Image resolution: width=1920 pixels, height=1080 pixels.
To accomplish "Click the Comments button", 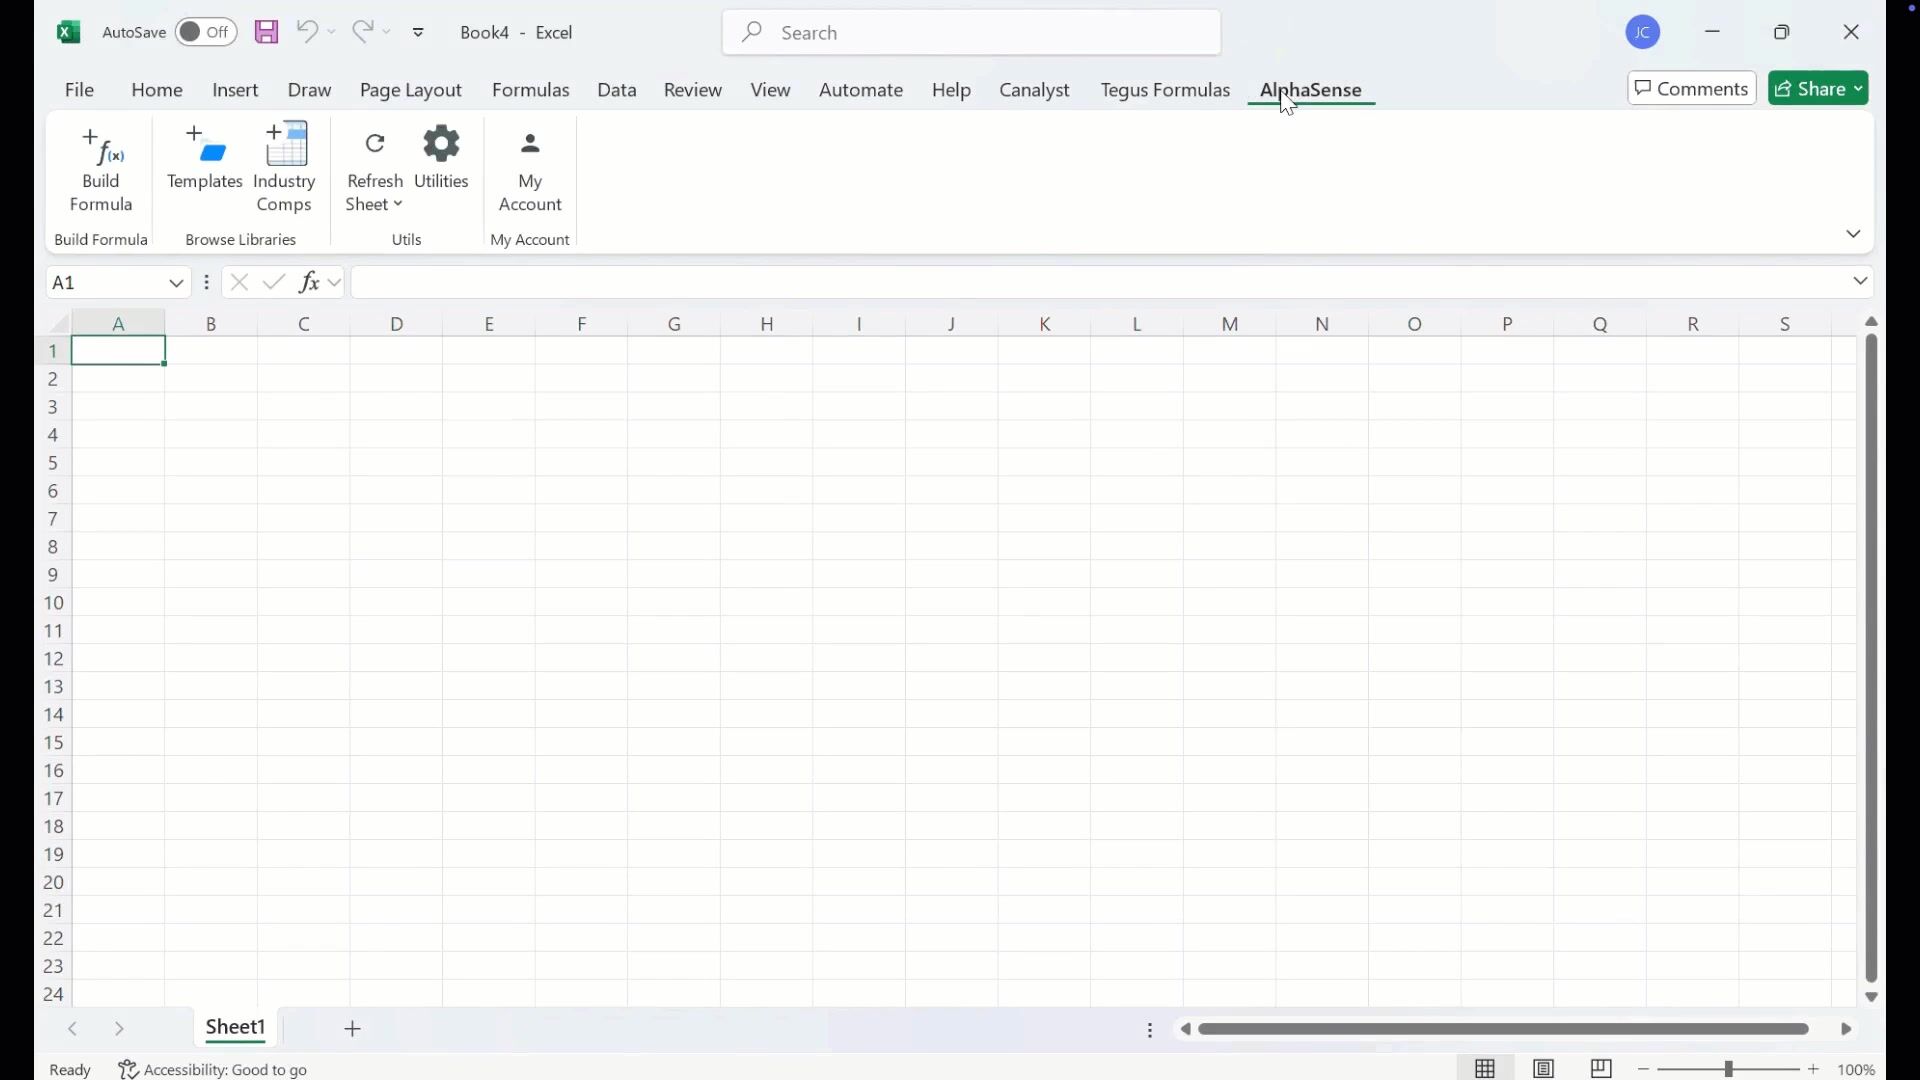I will [x=1691, y=89].
